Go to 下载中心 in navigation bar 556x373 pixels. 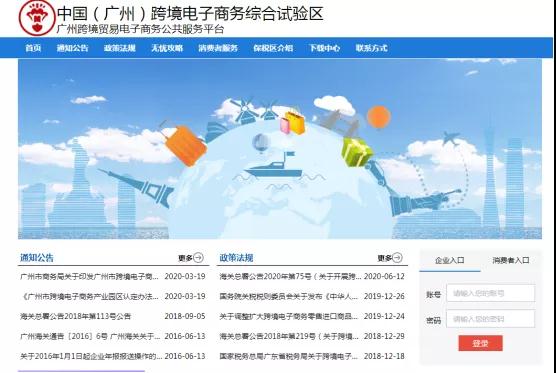[324, 48]
